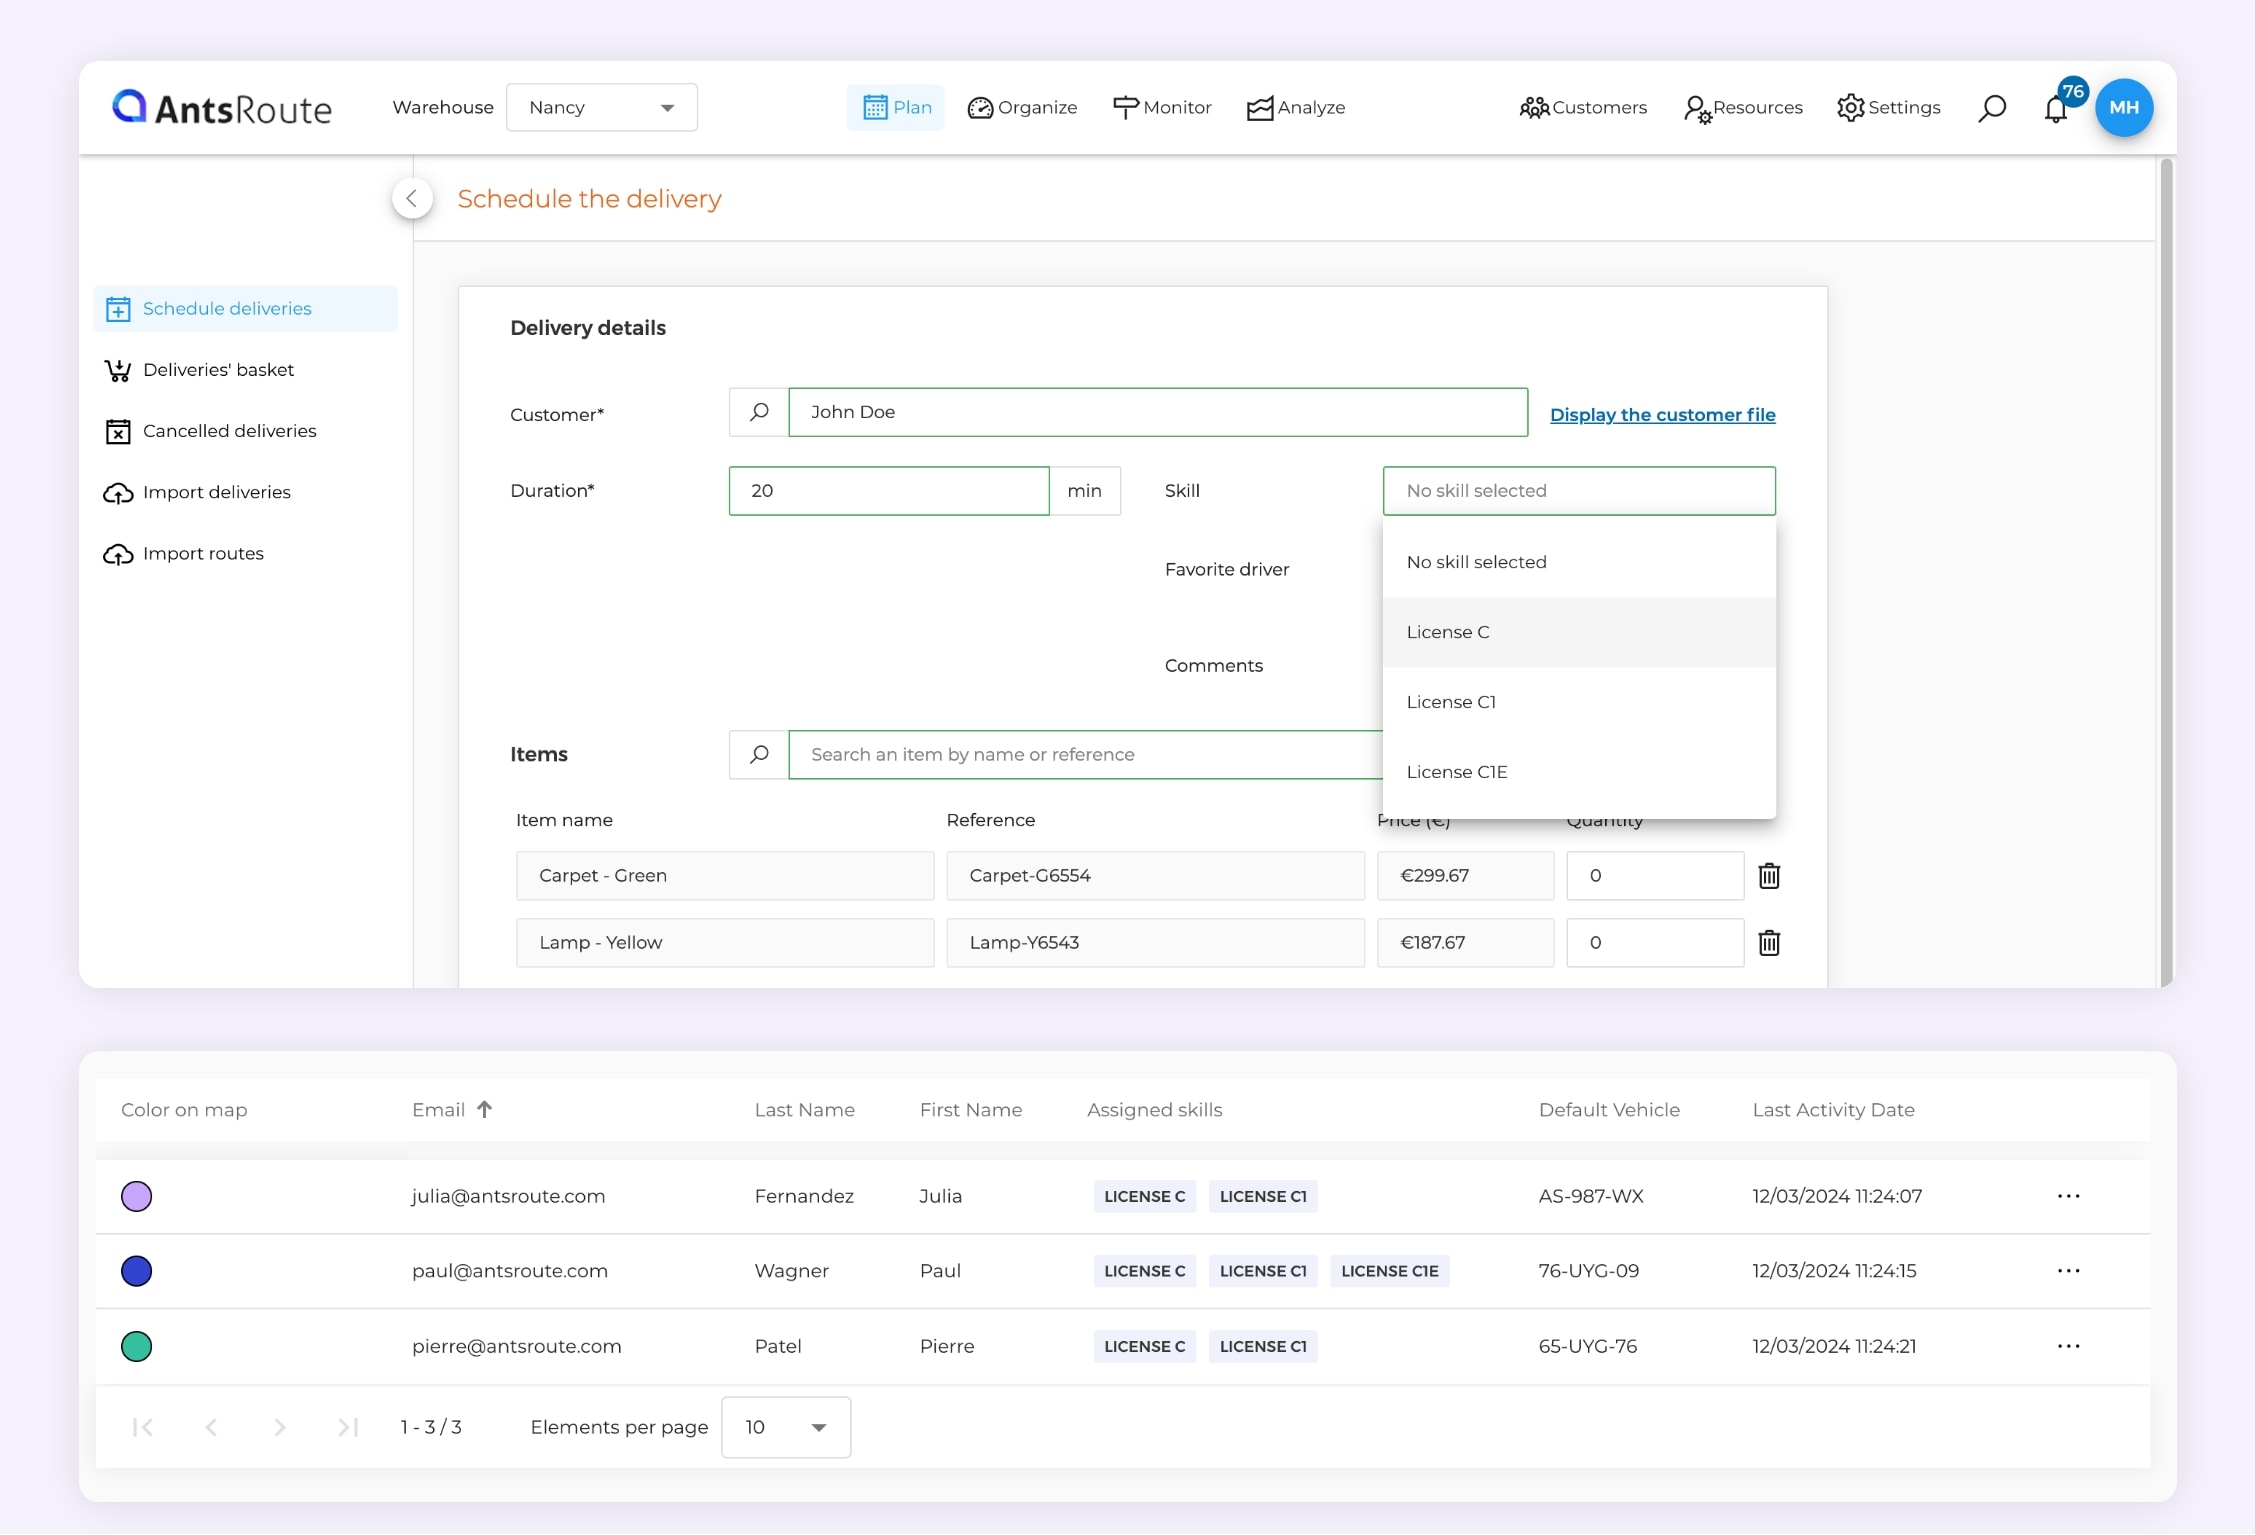Image resolution: width=2255 pixels, height=1535 pixels.
Task: Expand Elements per page selector
Action: [x=785, y=1427]
